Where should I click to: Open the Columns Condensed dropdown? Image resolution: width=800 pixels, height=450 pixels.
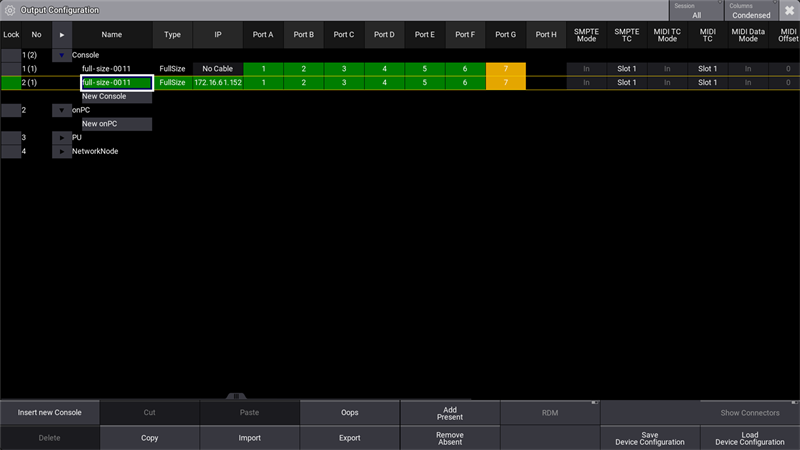point(750,11)
